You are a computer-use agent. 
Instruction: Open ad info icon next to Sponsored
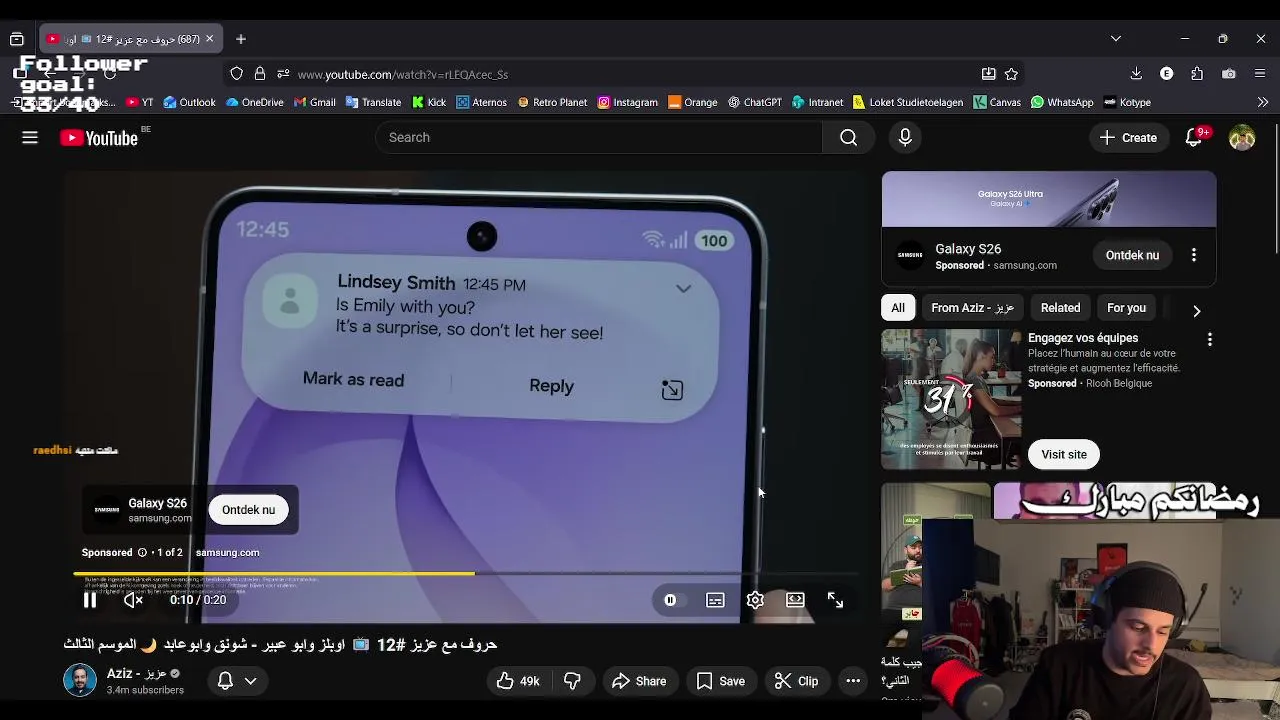[142, 552]
